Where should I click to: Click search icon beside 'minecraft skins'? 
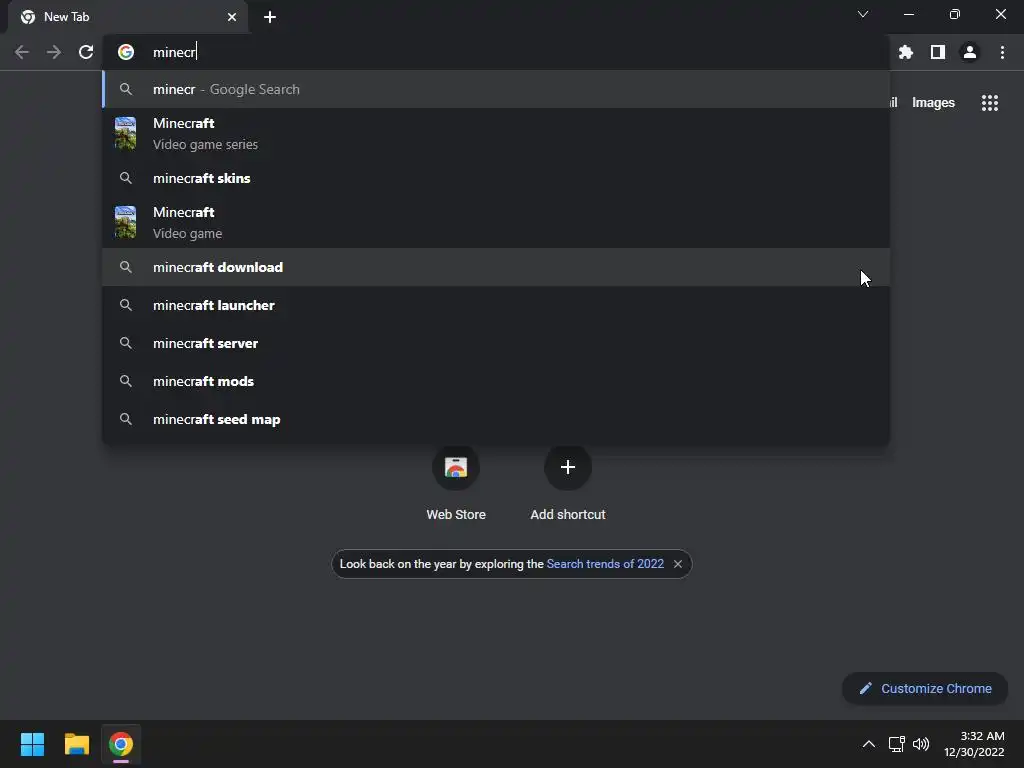[x=126, y=178]
